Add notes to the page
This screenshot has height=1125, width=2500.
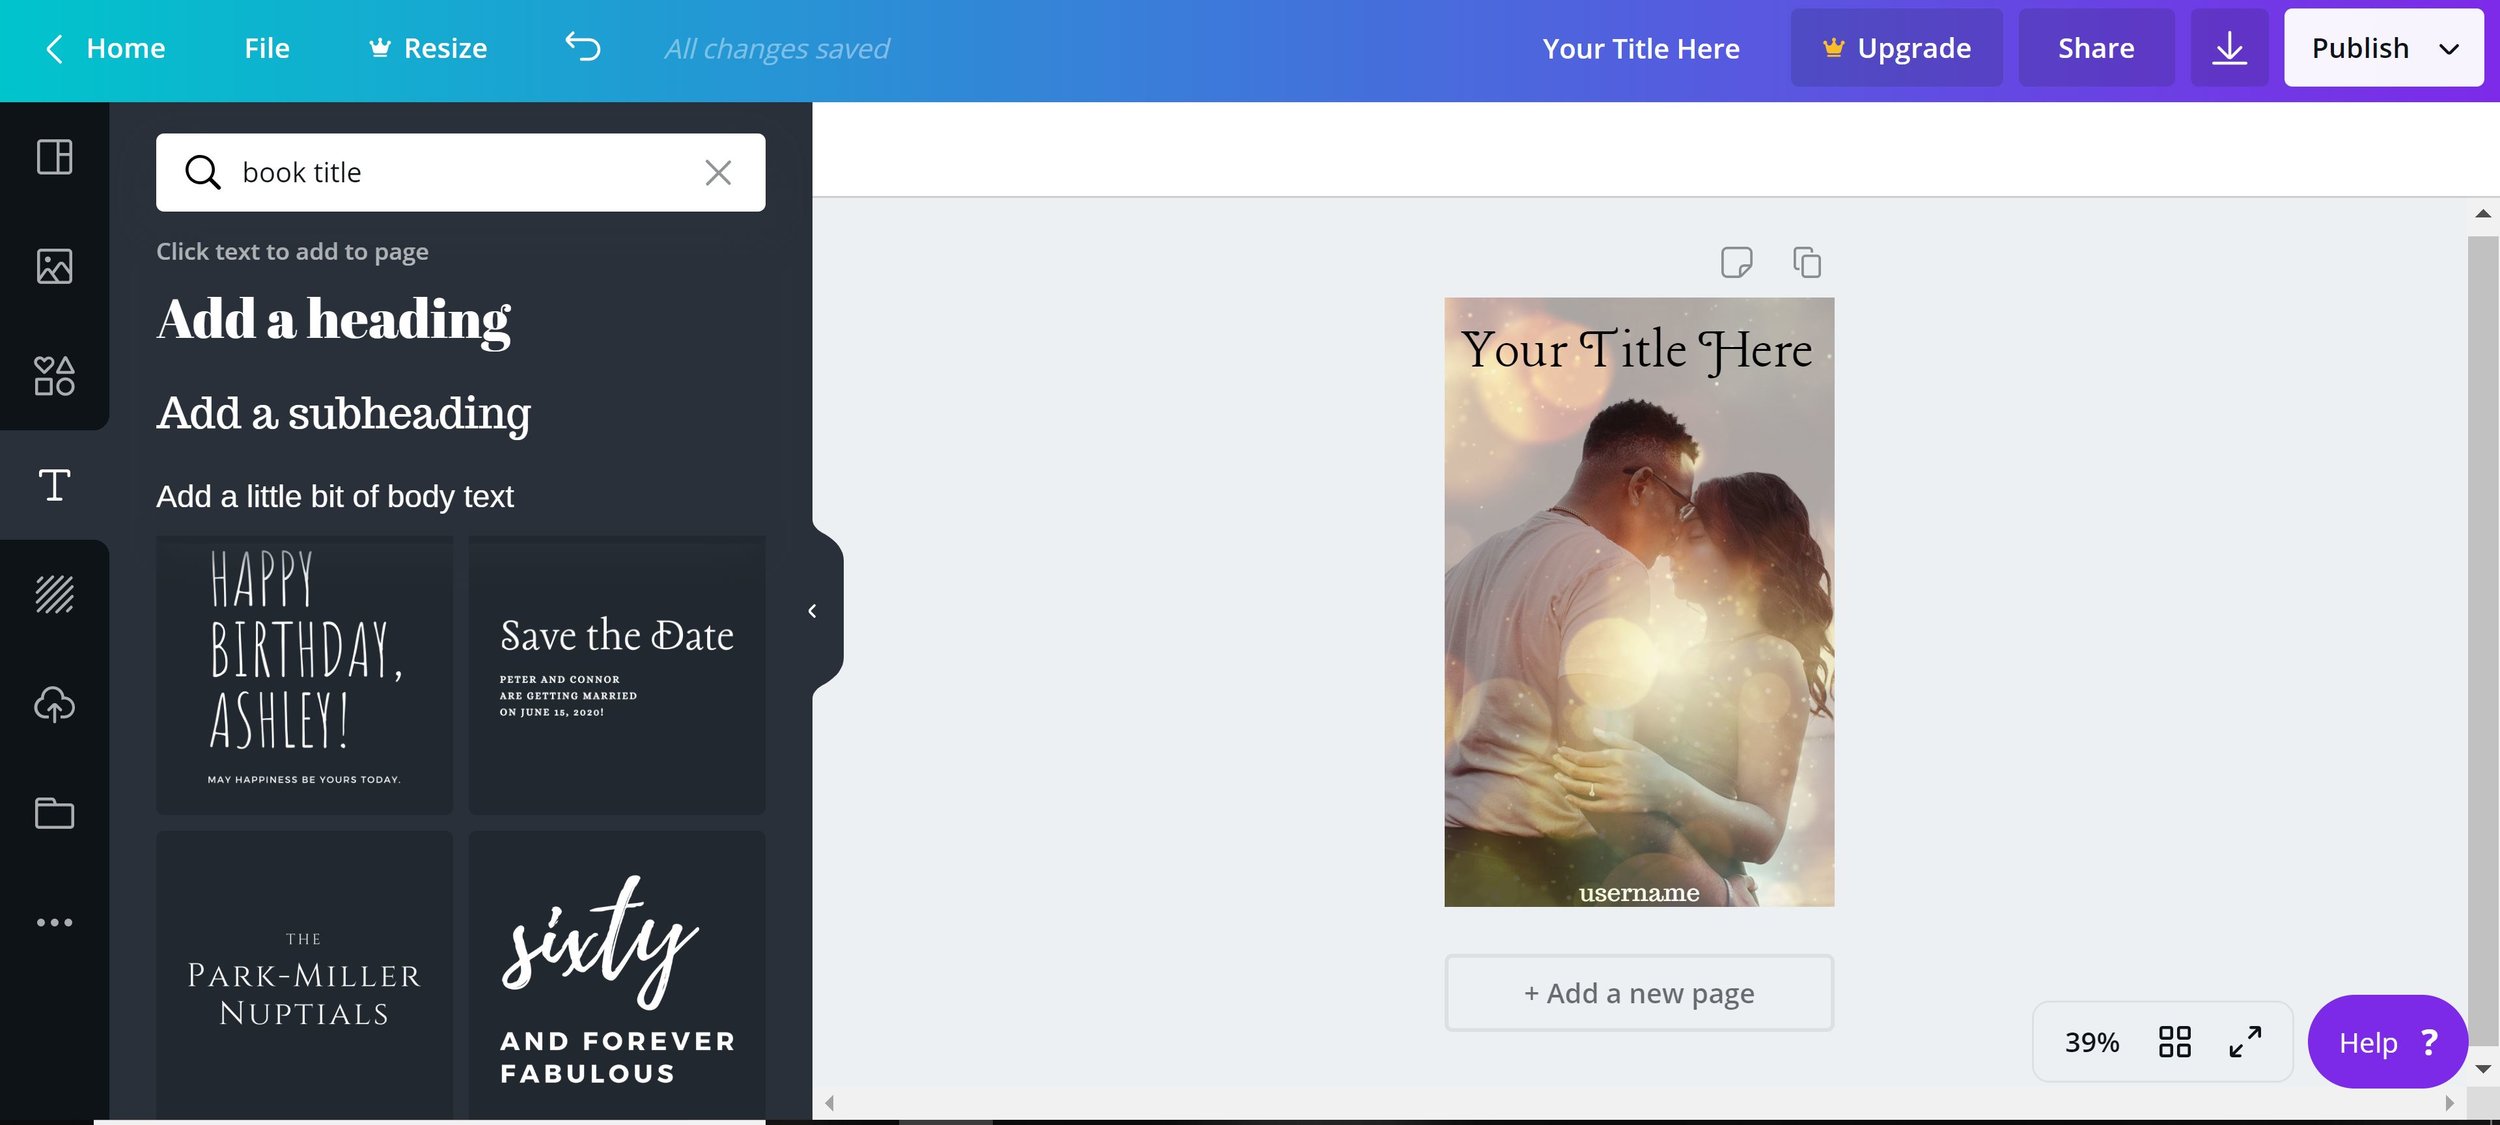click(1736, 263)
